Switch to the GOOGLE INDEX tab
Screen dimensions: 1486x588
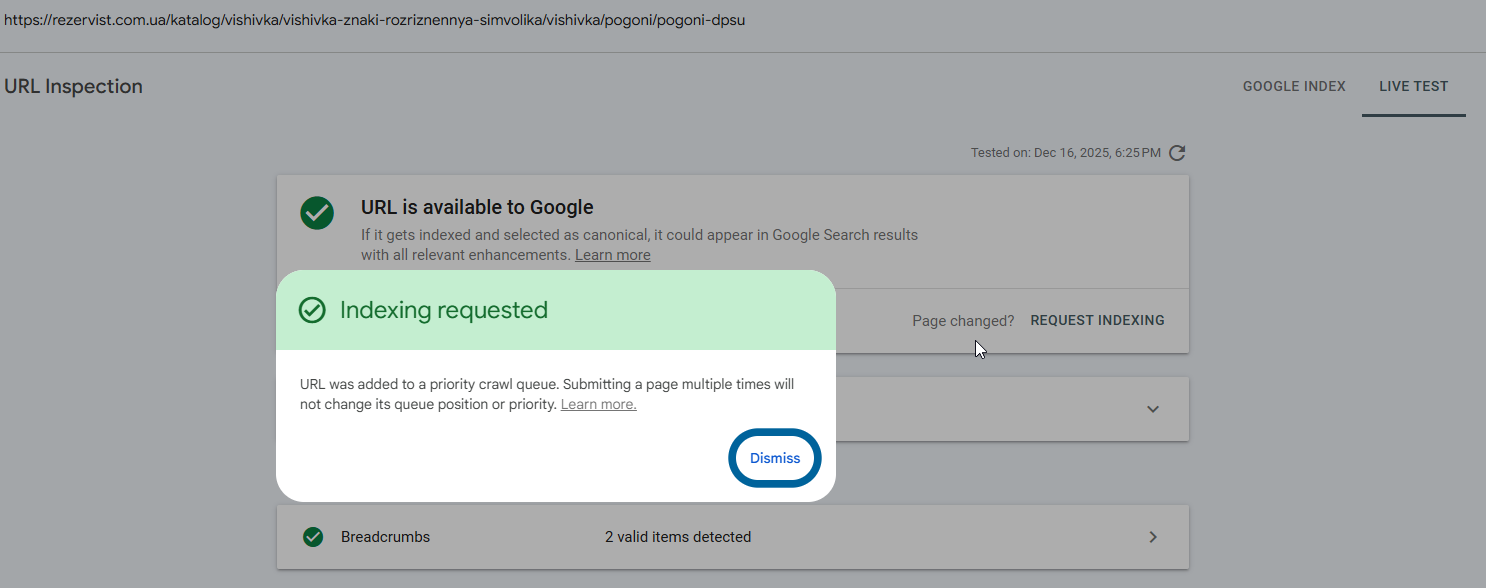pos(1294,86)
